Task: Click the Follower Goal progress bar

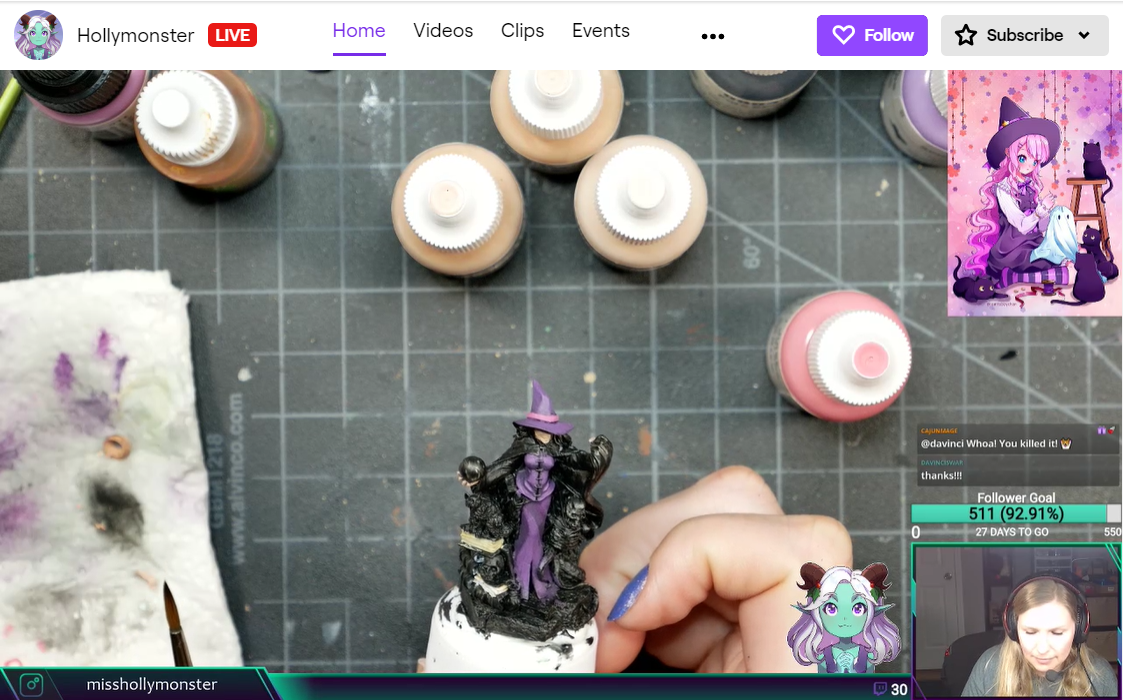Action: point(1017,512)
